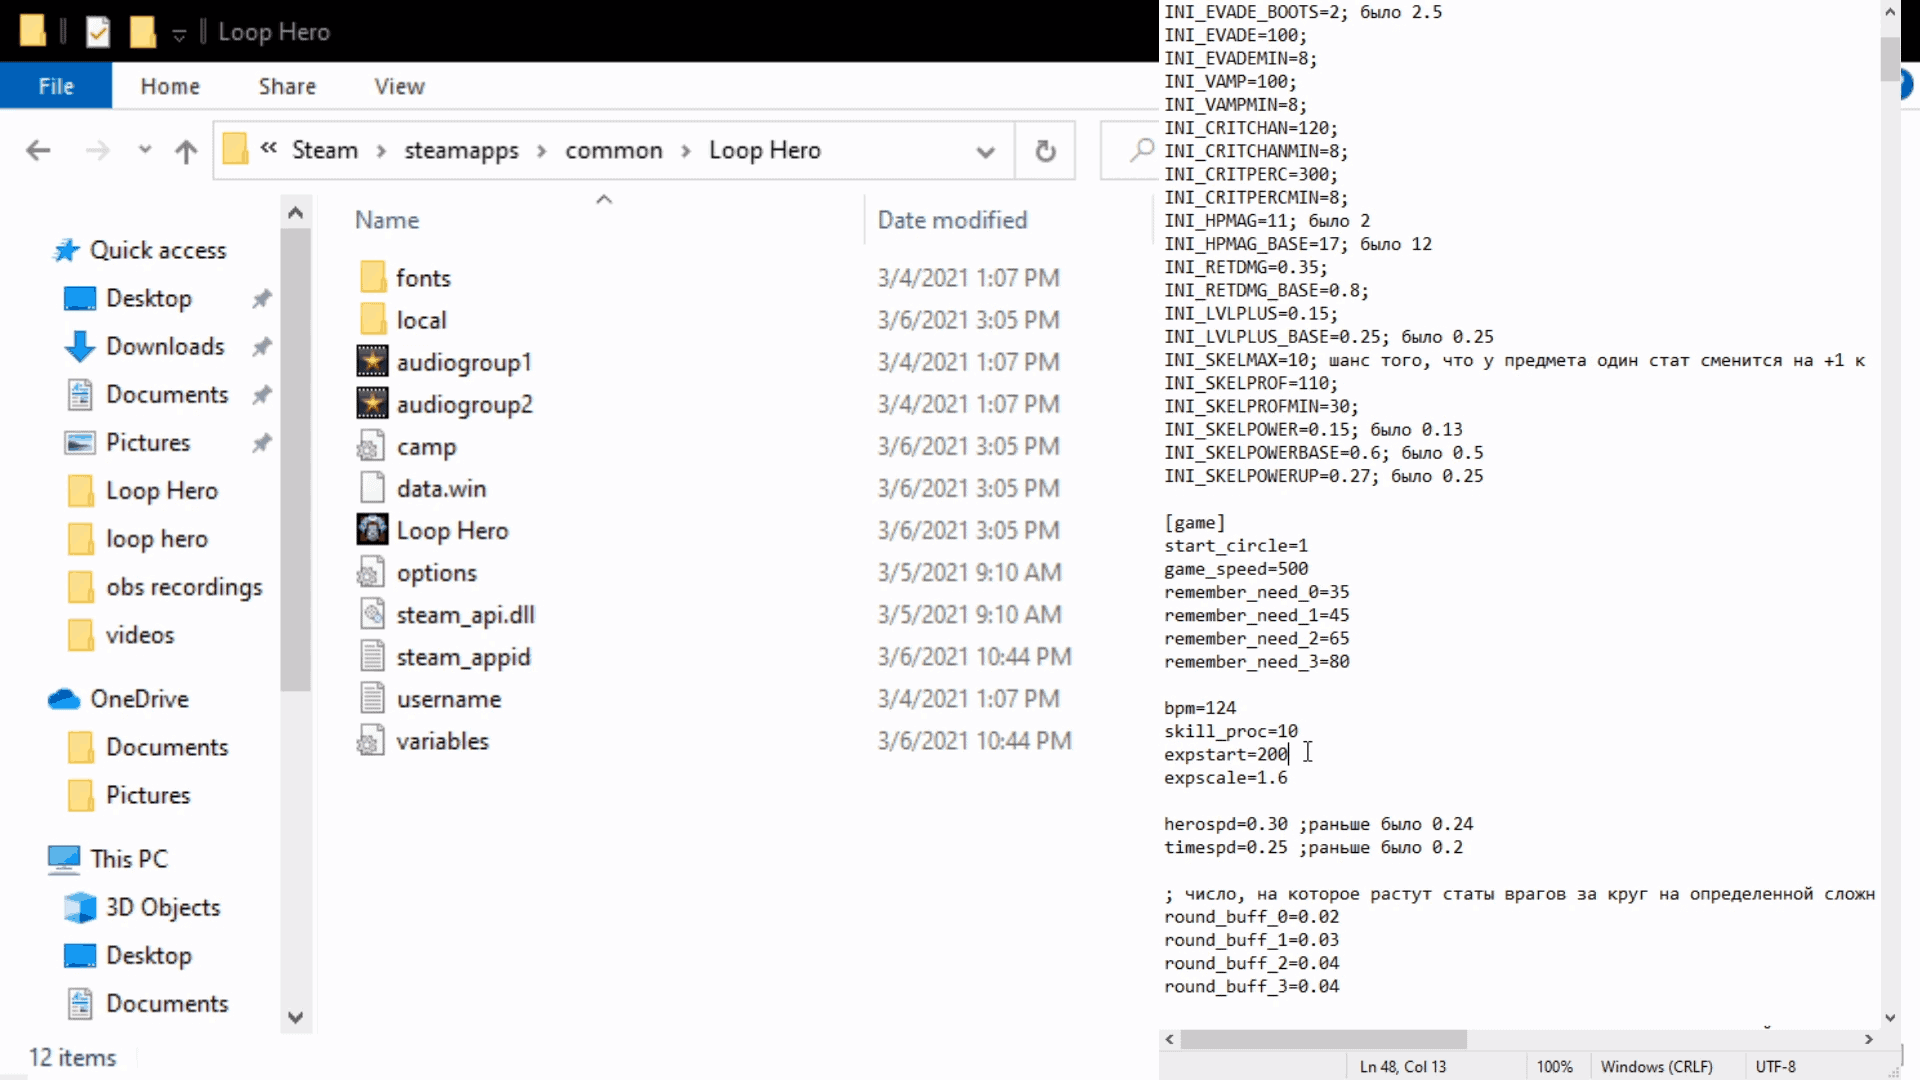Open the File menu

(x=55, y=86)
